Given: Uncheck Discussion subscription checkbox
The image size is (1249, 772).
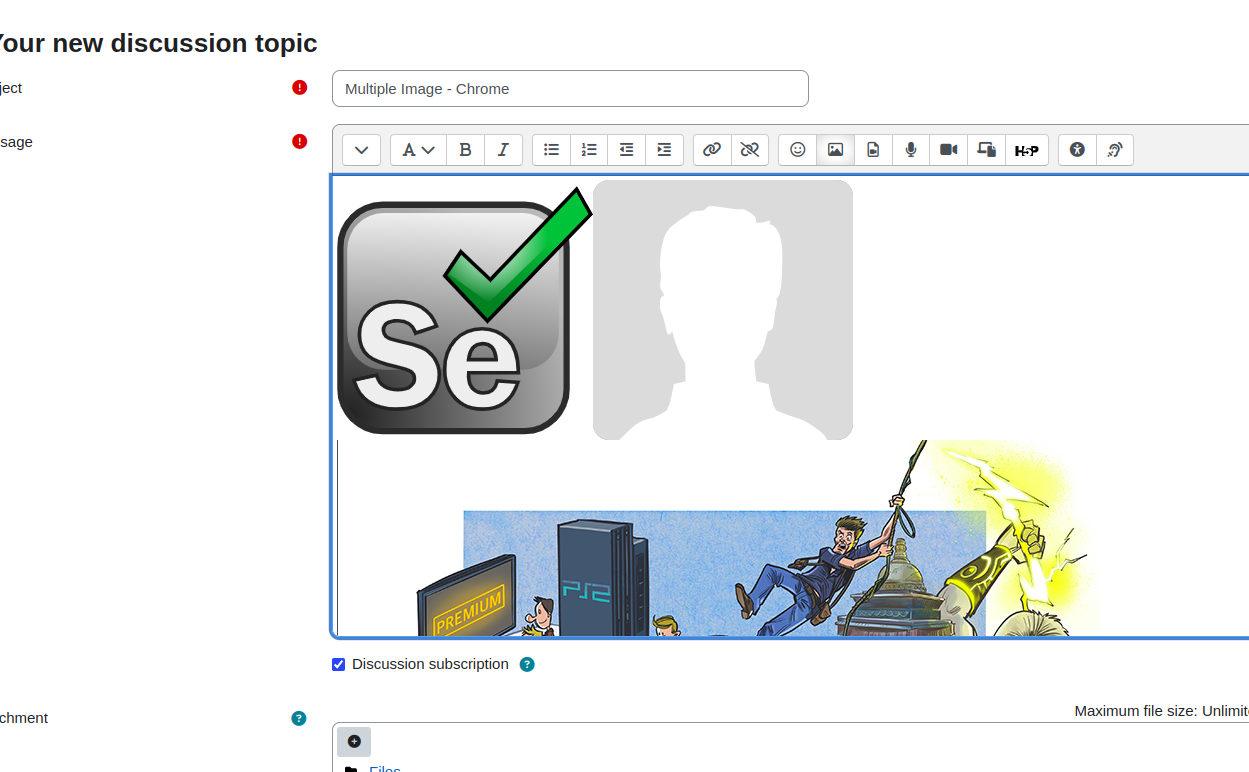Looking at the screenshot, I should click(339, 665).
